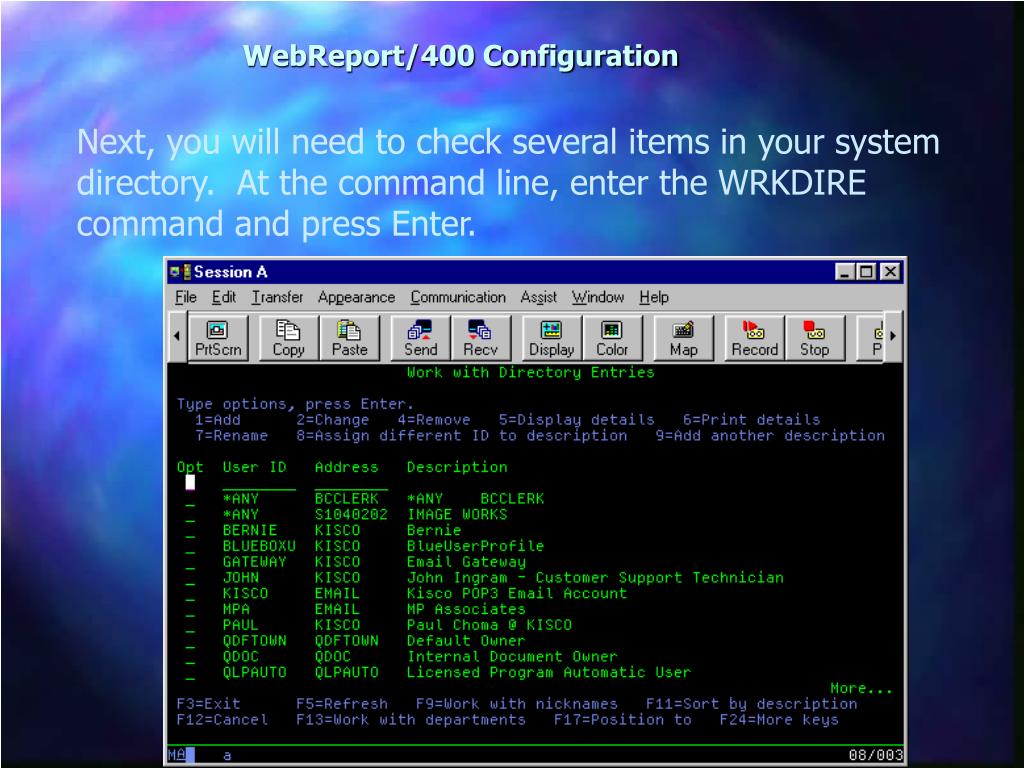Click Paul Choma @ KISCO description
This screenshot has height=768, width=1024.
(490, 625)
